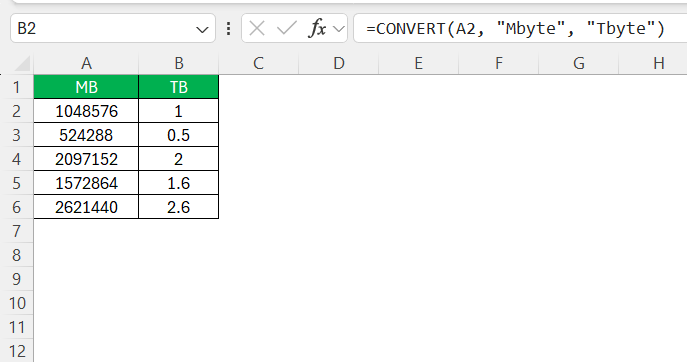Click the green MB header cell
Image resolution: width=687 pixels, height=362 pixels.
[86, 87]
